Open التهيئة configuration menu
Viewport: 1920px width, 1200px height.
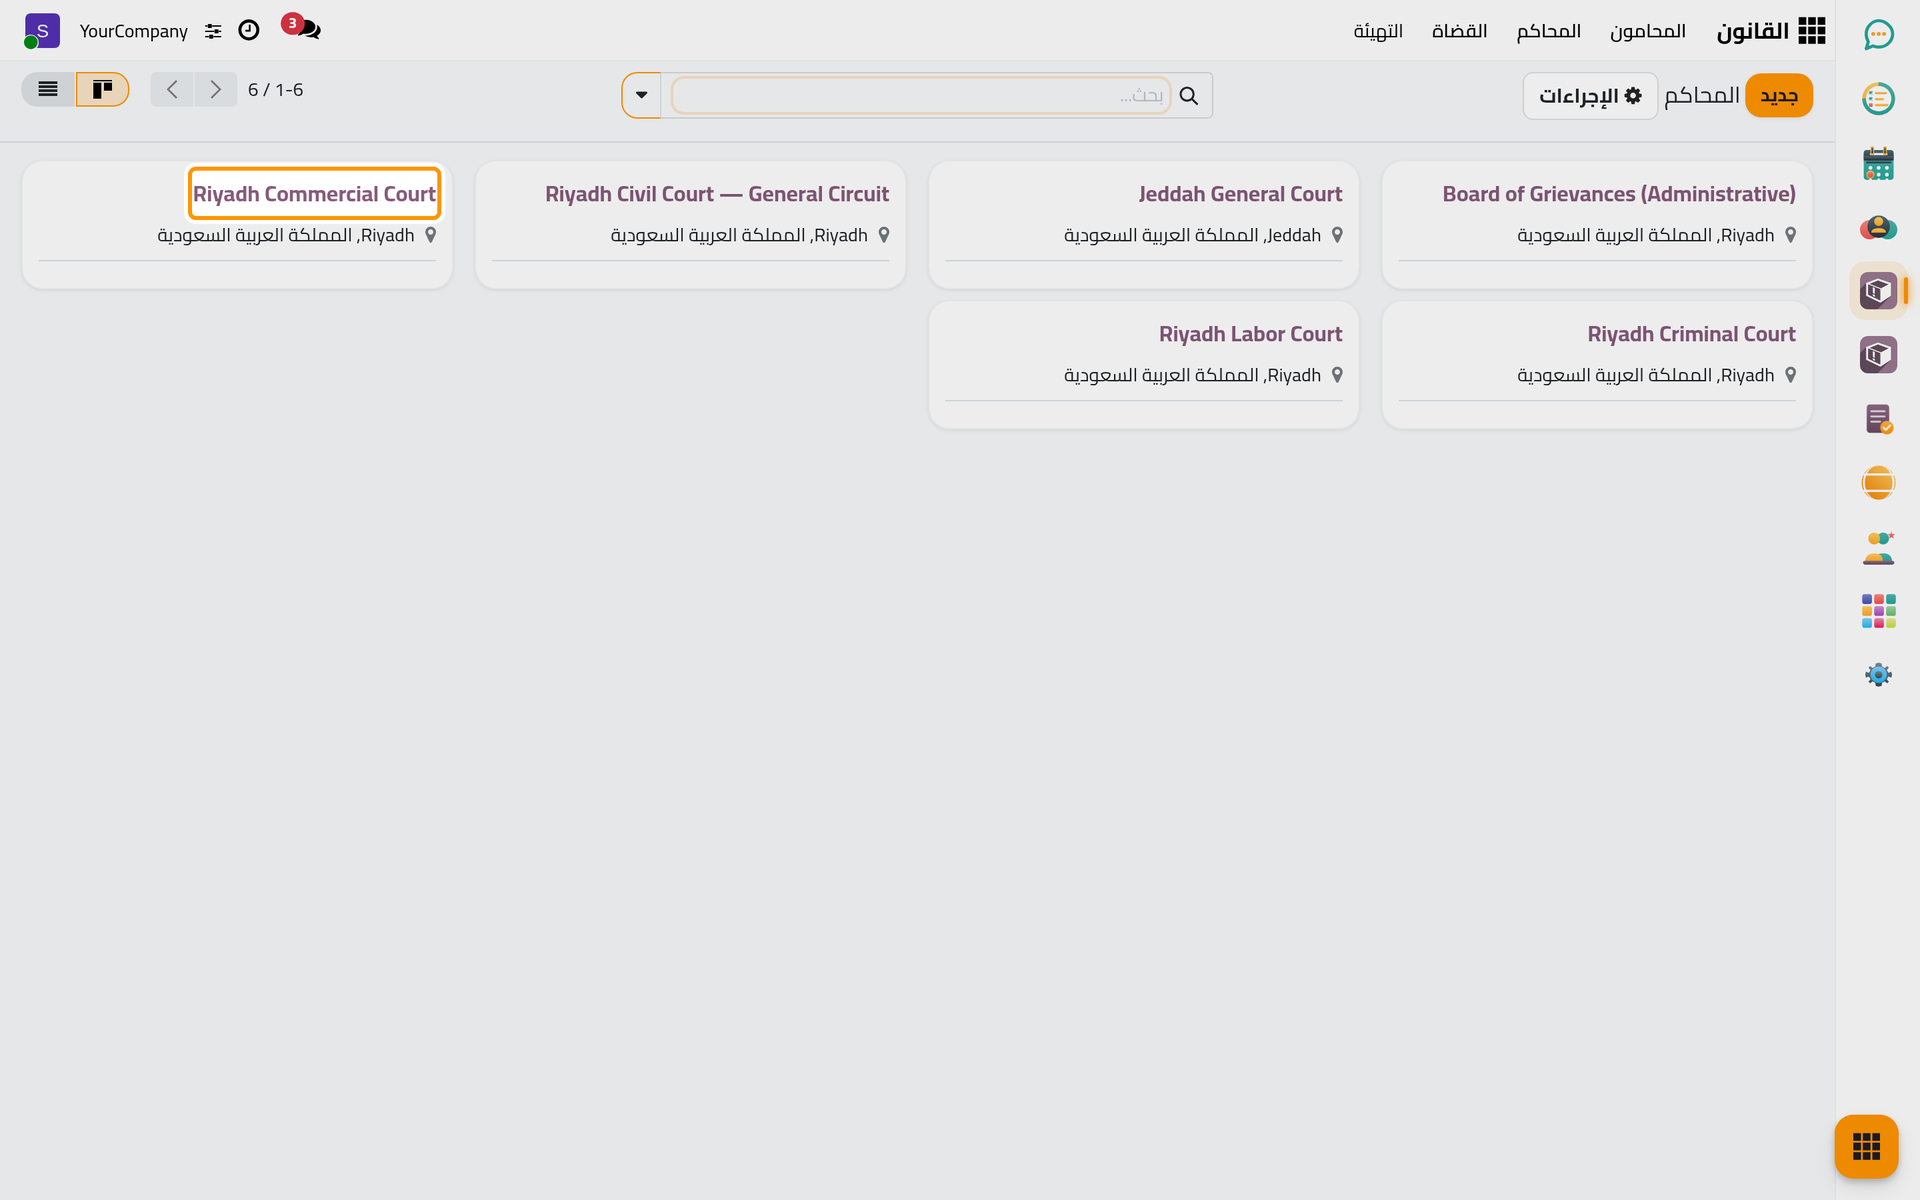[x=1378, y=31]
